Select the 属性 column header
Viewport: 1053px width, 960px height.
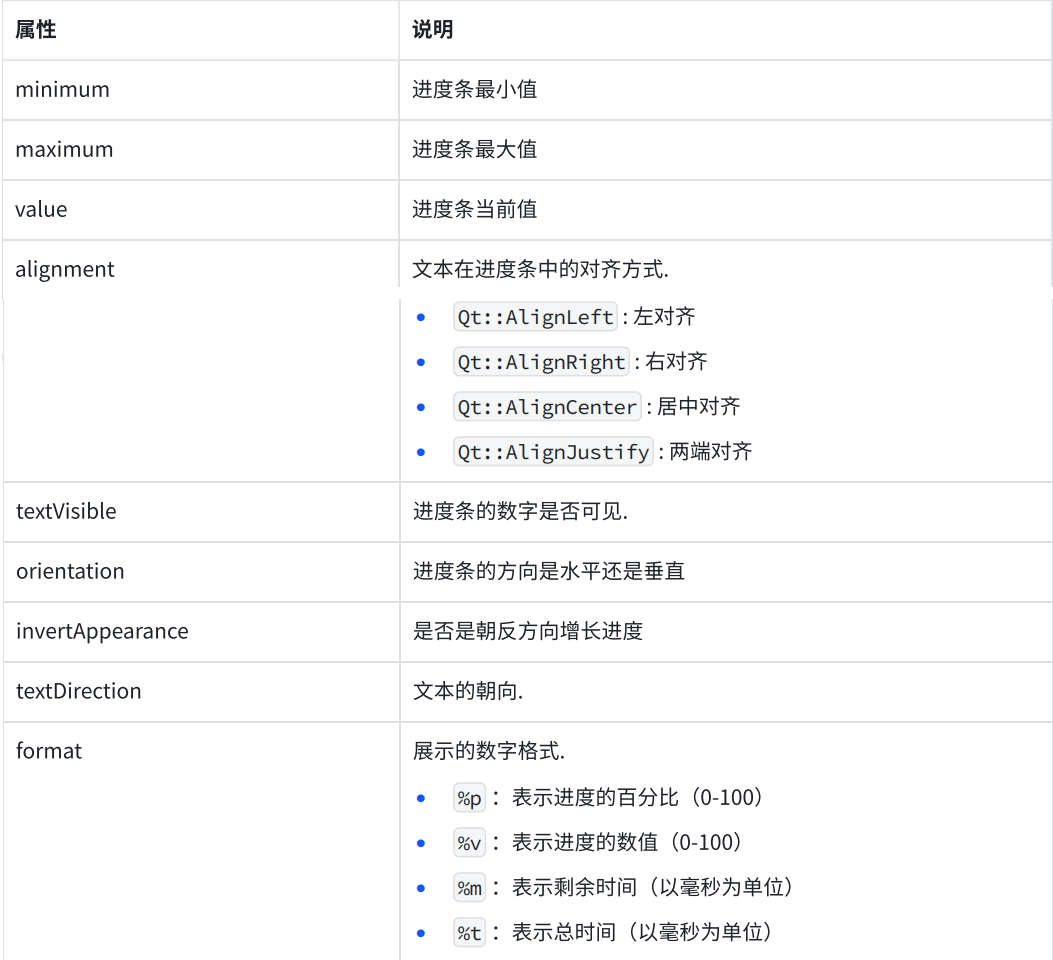coord(200,30)
